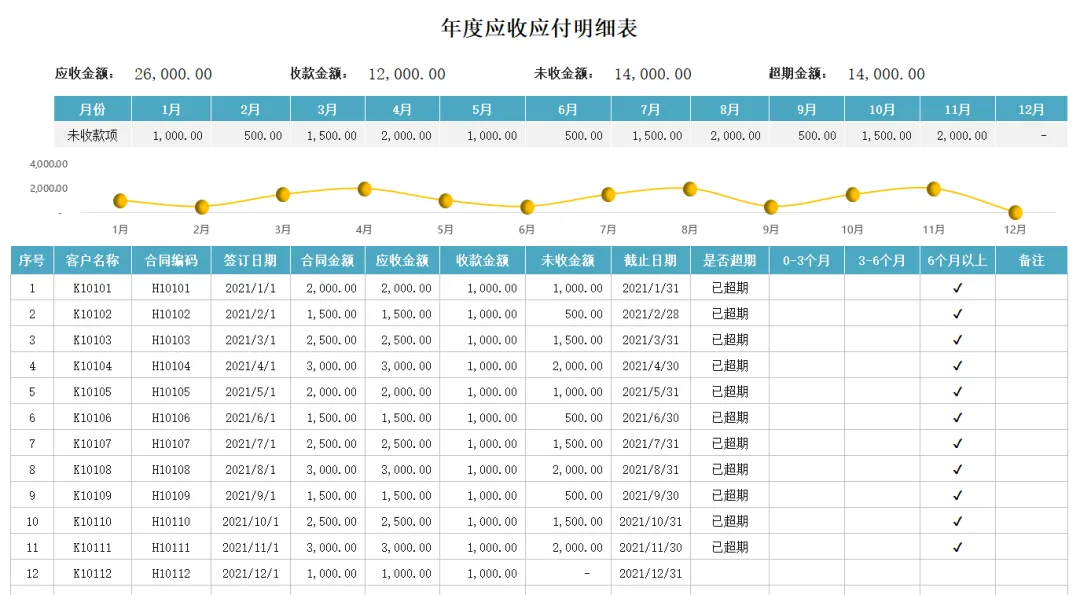
Task: Click the 未收金额 label at top
Action: coord(564,73)
